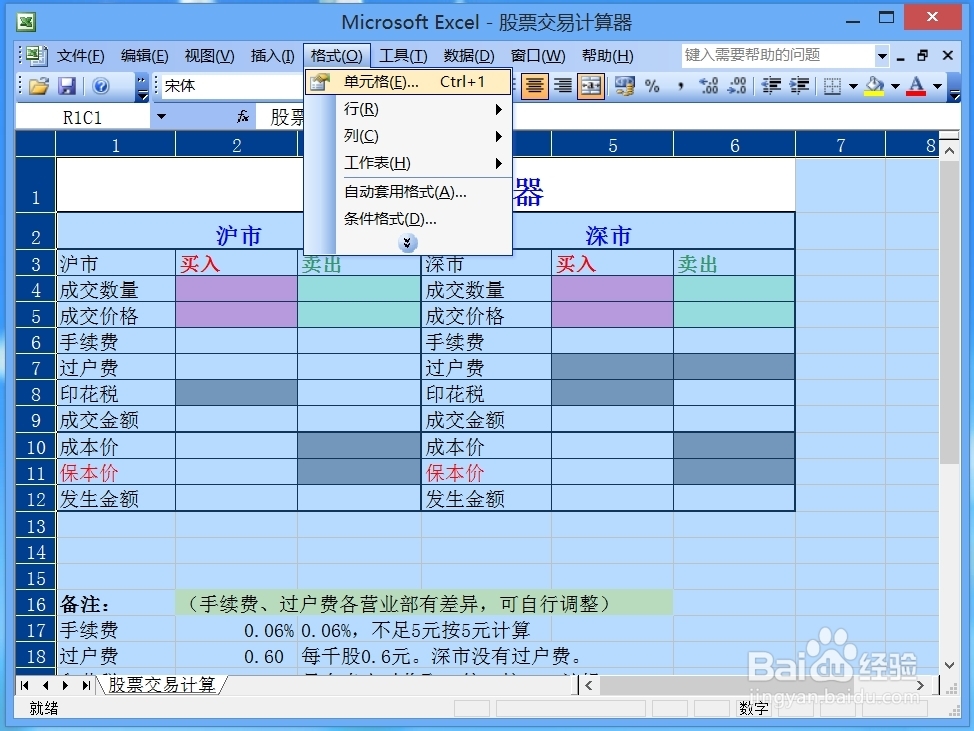Minimize the workbook window inside Excel
This screenshot has width=974, height=731.
point(901,57)
